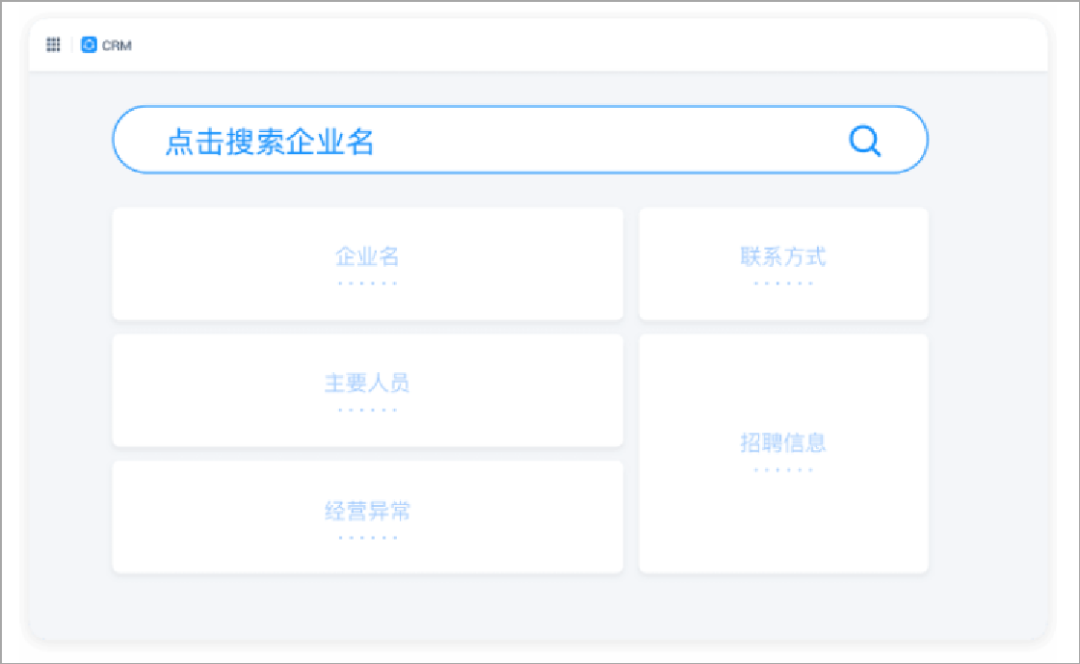Click the magnifier search icon
1080x664 pixels.
click(x=864, y=140)
